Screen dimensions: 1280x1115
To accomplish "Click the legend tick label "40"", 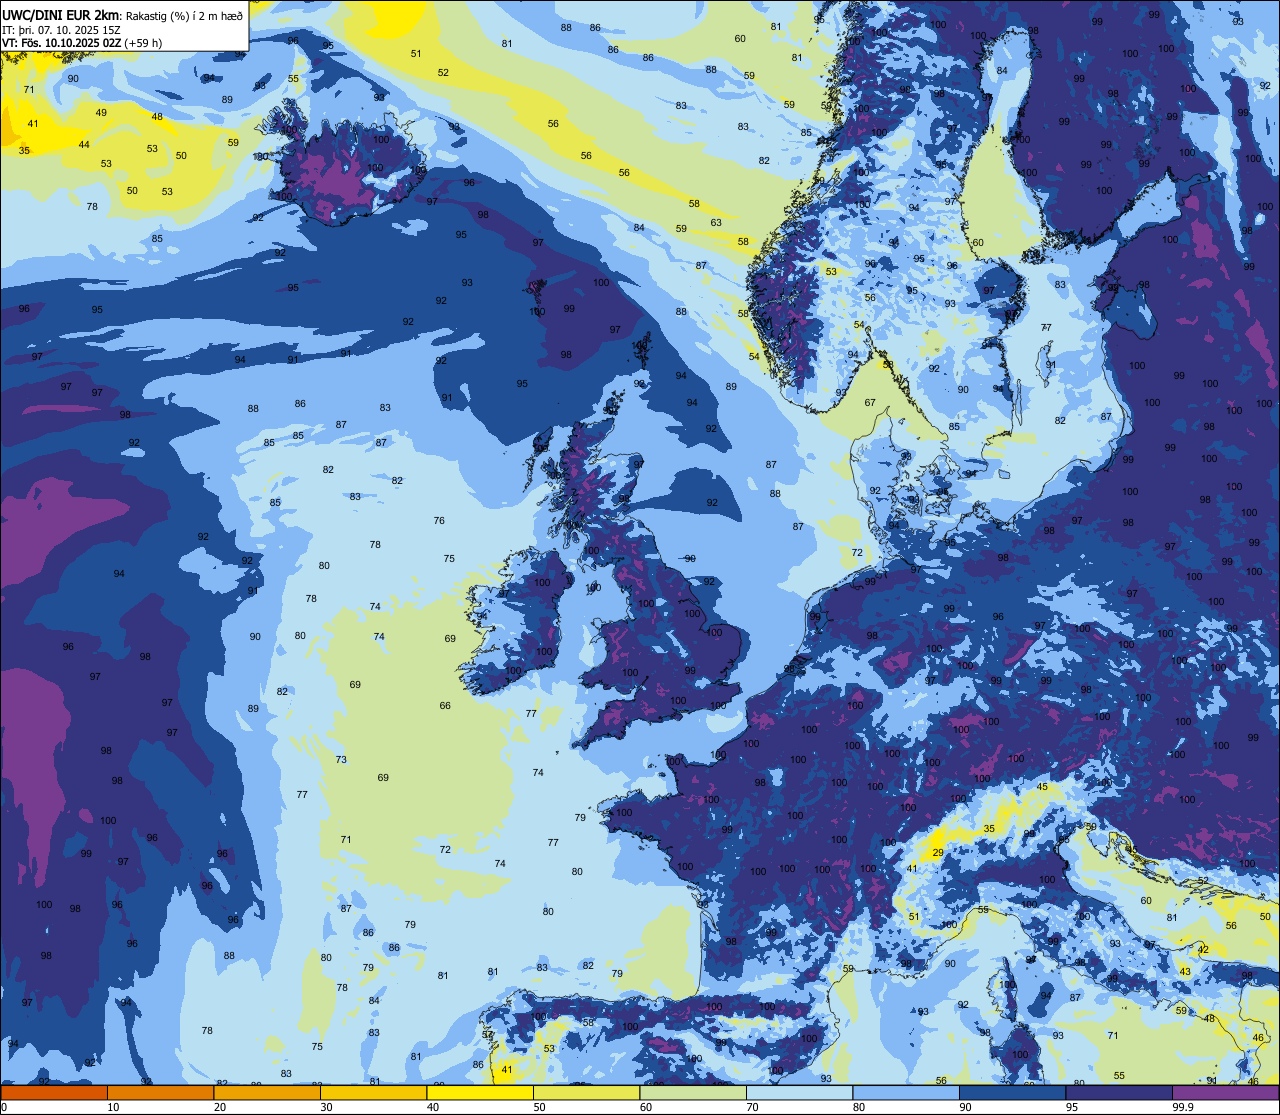I will click(433, 1107).
